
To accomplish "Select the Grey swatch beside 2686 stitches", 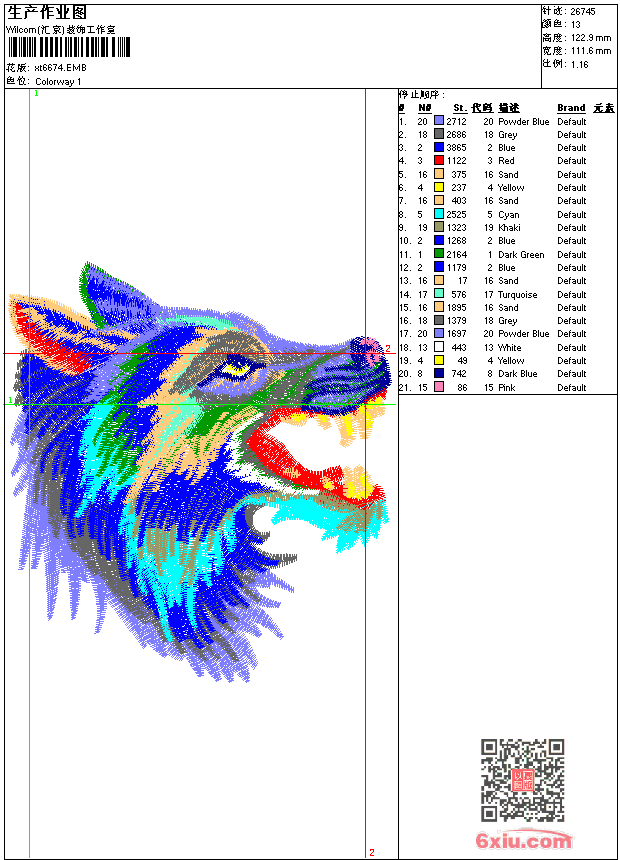I will (x=439, y=133).
